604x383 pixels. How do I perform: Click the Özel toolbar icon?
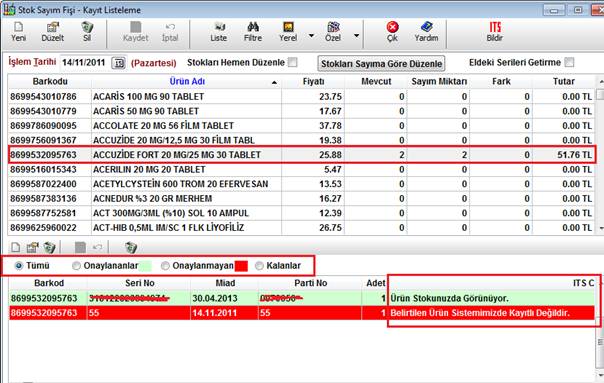333,27
